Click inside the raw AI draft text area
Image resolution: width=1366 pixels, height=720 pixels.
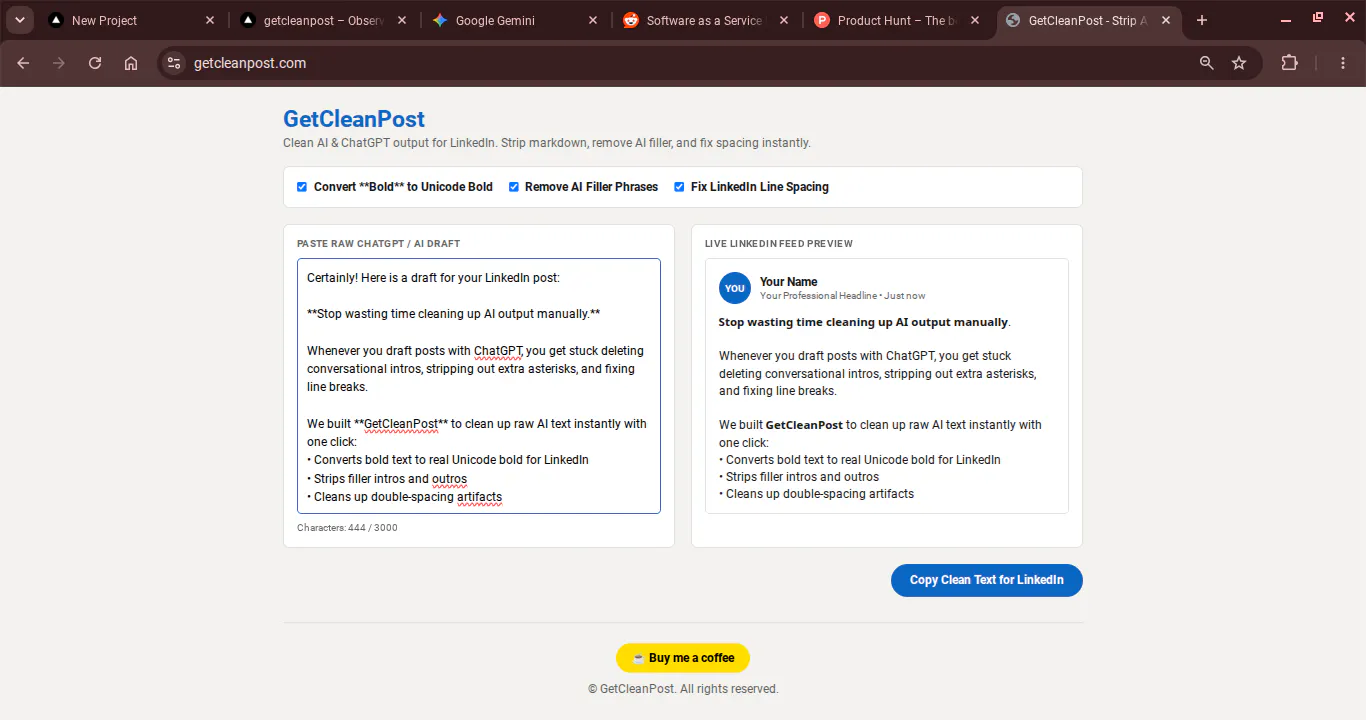[479, 386]
